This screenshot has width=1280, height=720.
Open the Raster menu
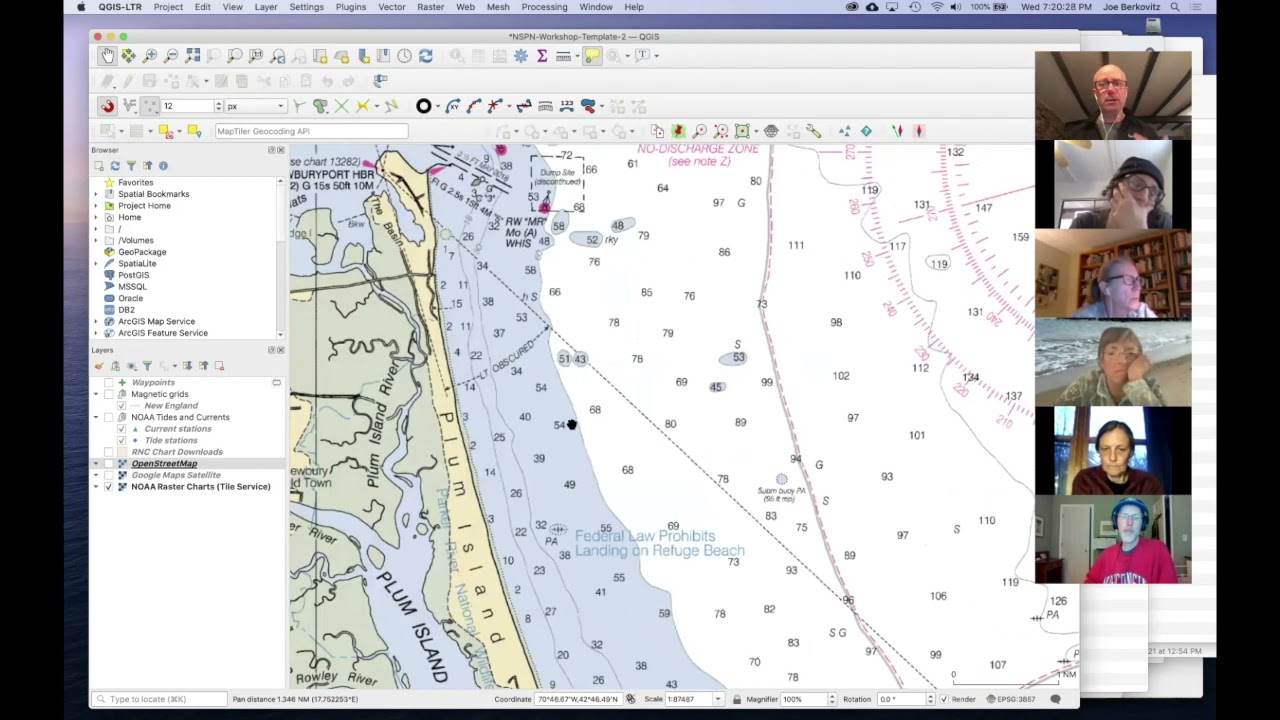click(x=431, y=7)
